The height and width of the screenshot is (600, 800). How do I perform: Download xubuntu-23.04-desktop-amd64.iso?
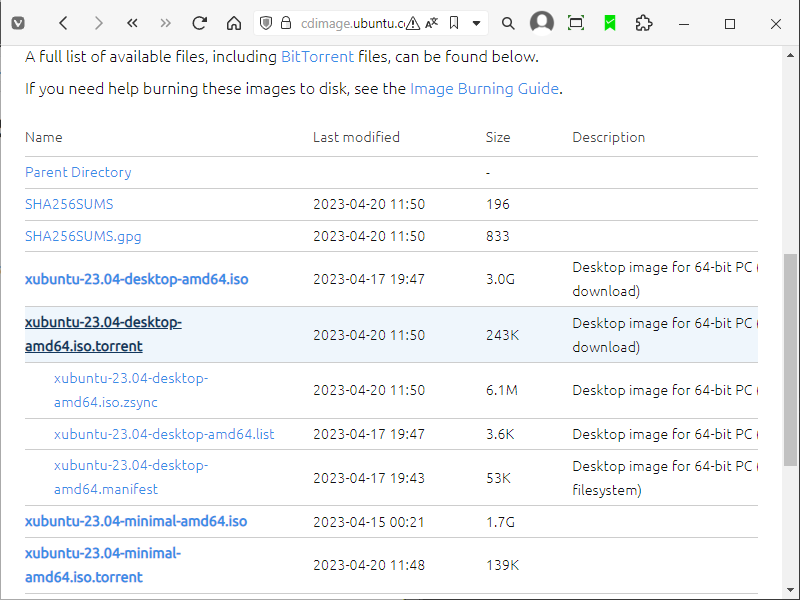click(x=137, y=279)
